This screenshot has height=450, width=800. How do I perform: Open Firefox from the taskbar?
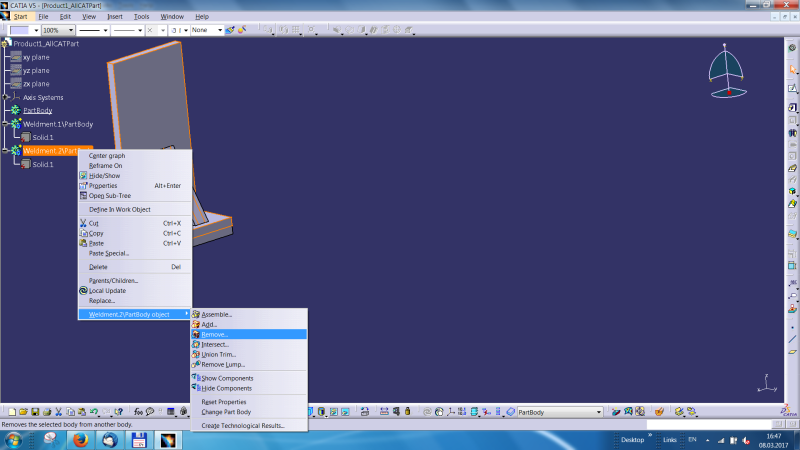coord(81,440)
